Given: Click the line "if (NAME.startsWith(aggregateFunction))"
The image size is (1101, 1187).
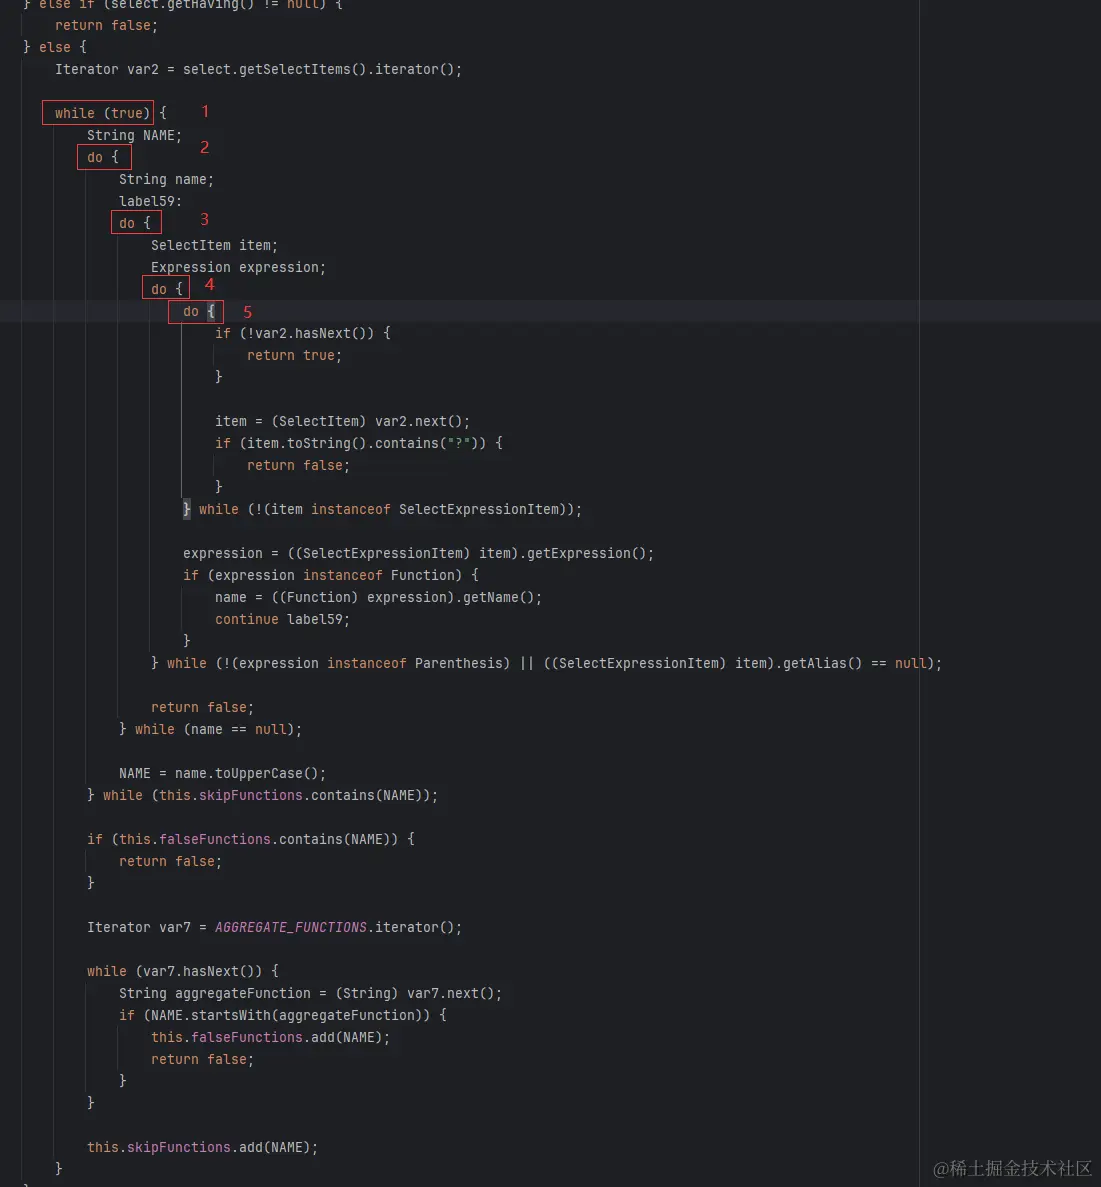Looking at the screenshot, I should 282,1015.
